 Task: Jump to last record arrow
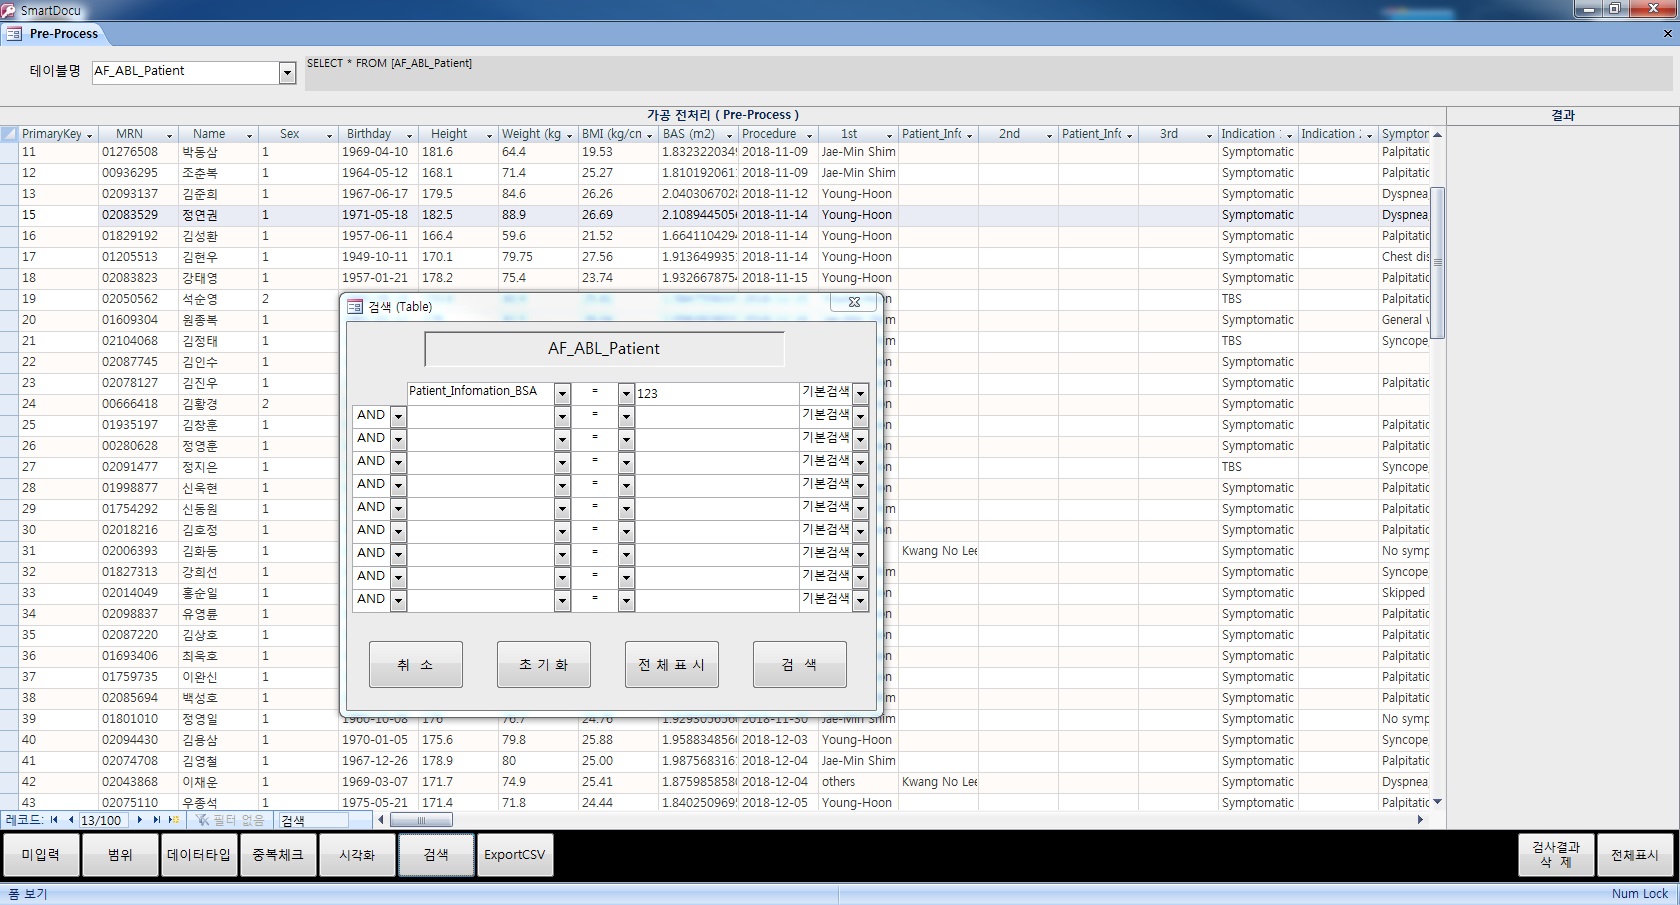tap(156, 820)
